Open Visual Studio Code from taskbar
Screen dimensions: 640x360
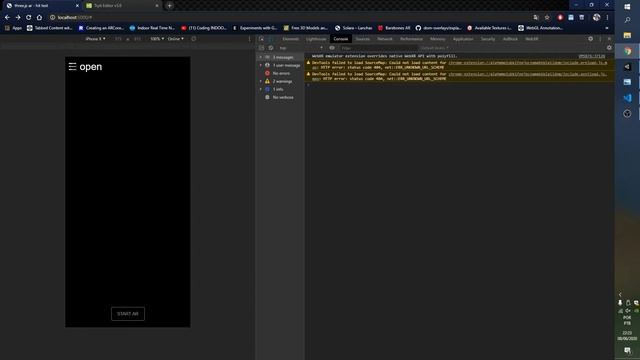pos(627,98)
